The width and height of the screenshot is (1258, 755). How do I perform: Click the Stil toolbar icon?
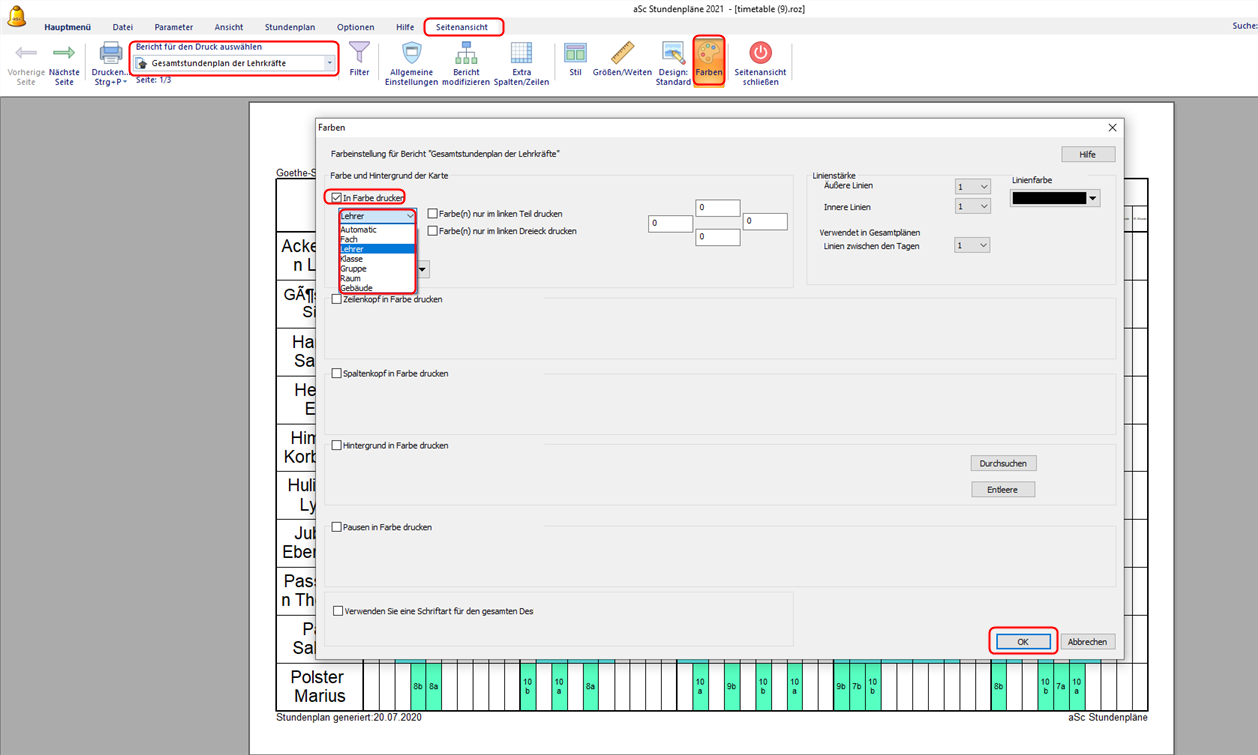[575, 53]
